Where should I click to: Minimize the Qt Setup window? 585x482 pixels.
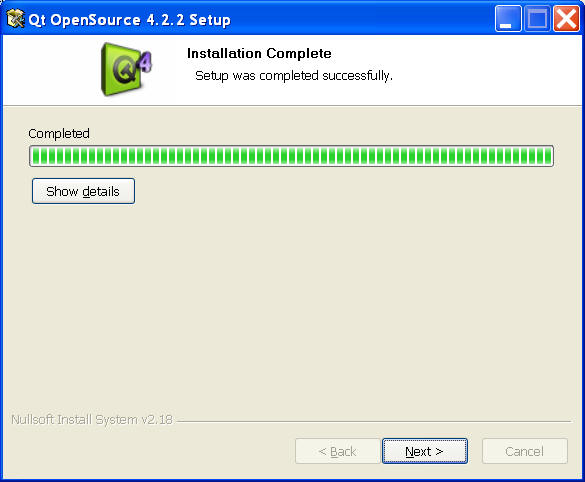[508, 19]
